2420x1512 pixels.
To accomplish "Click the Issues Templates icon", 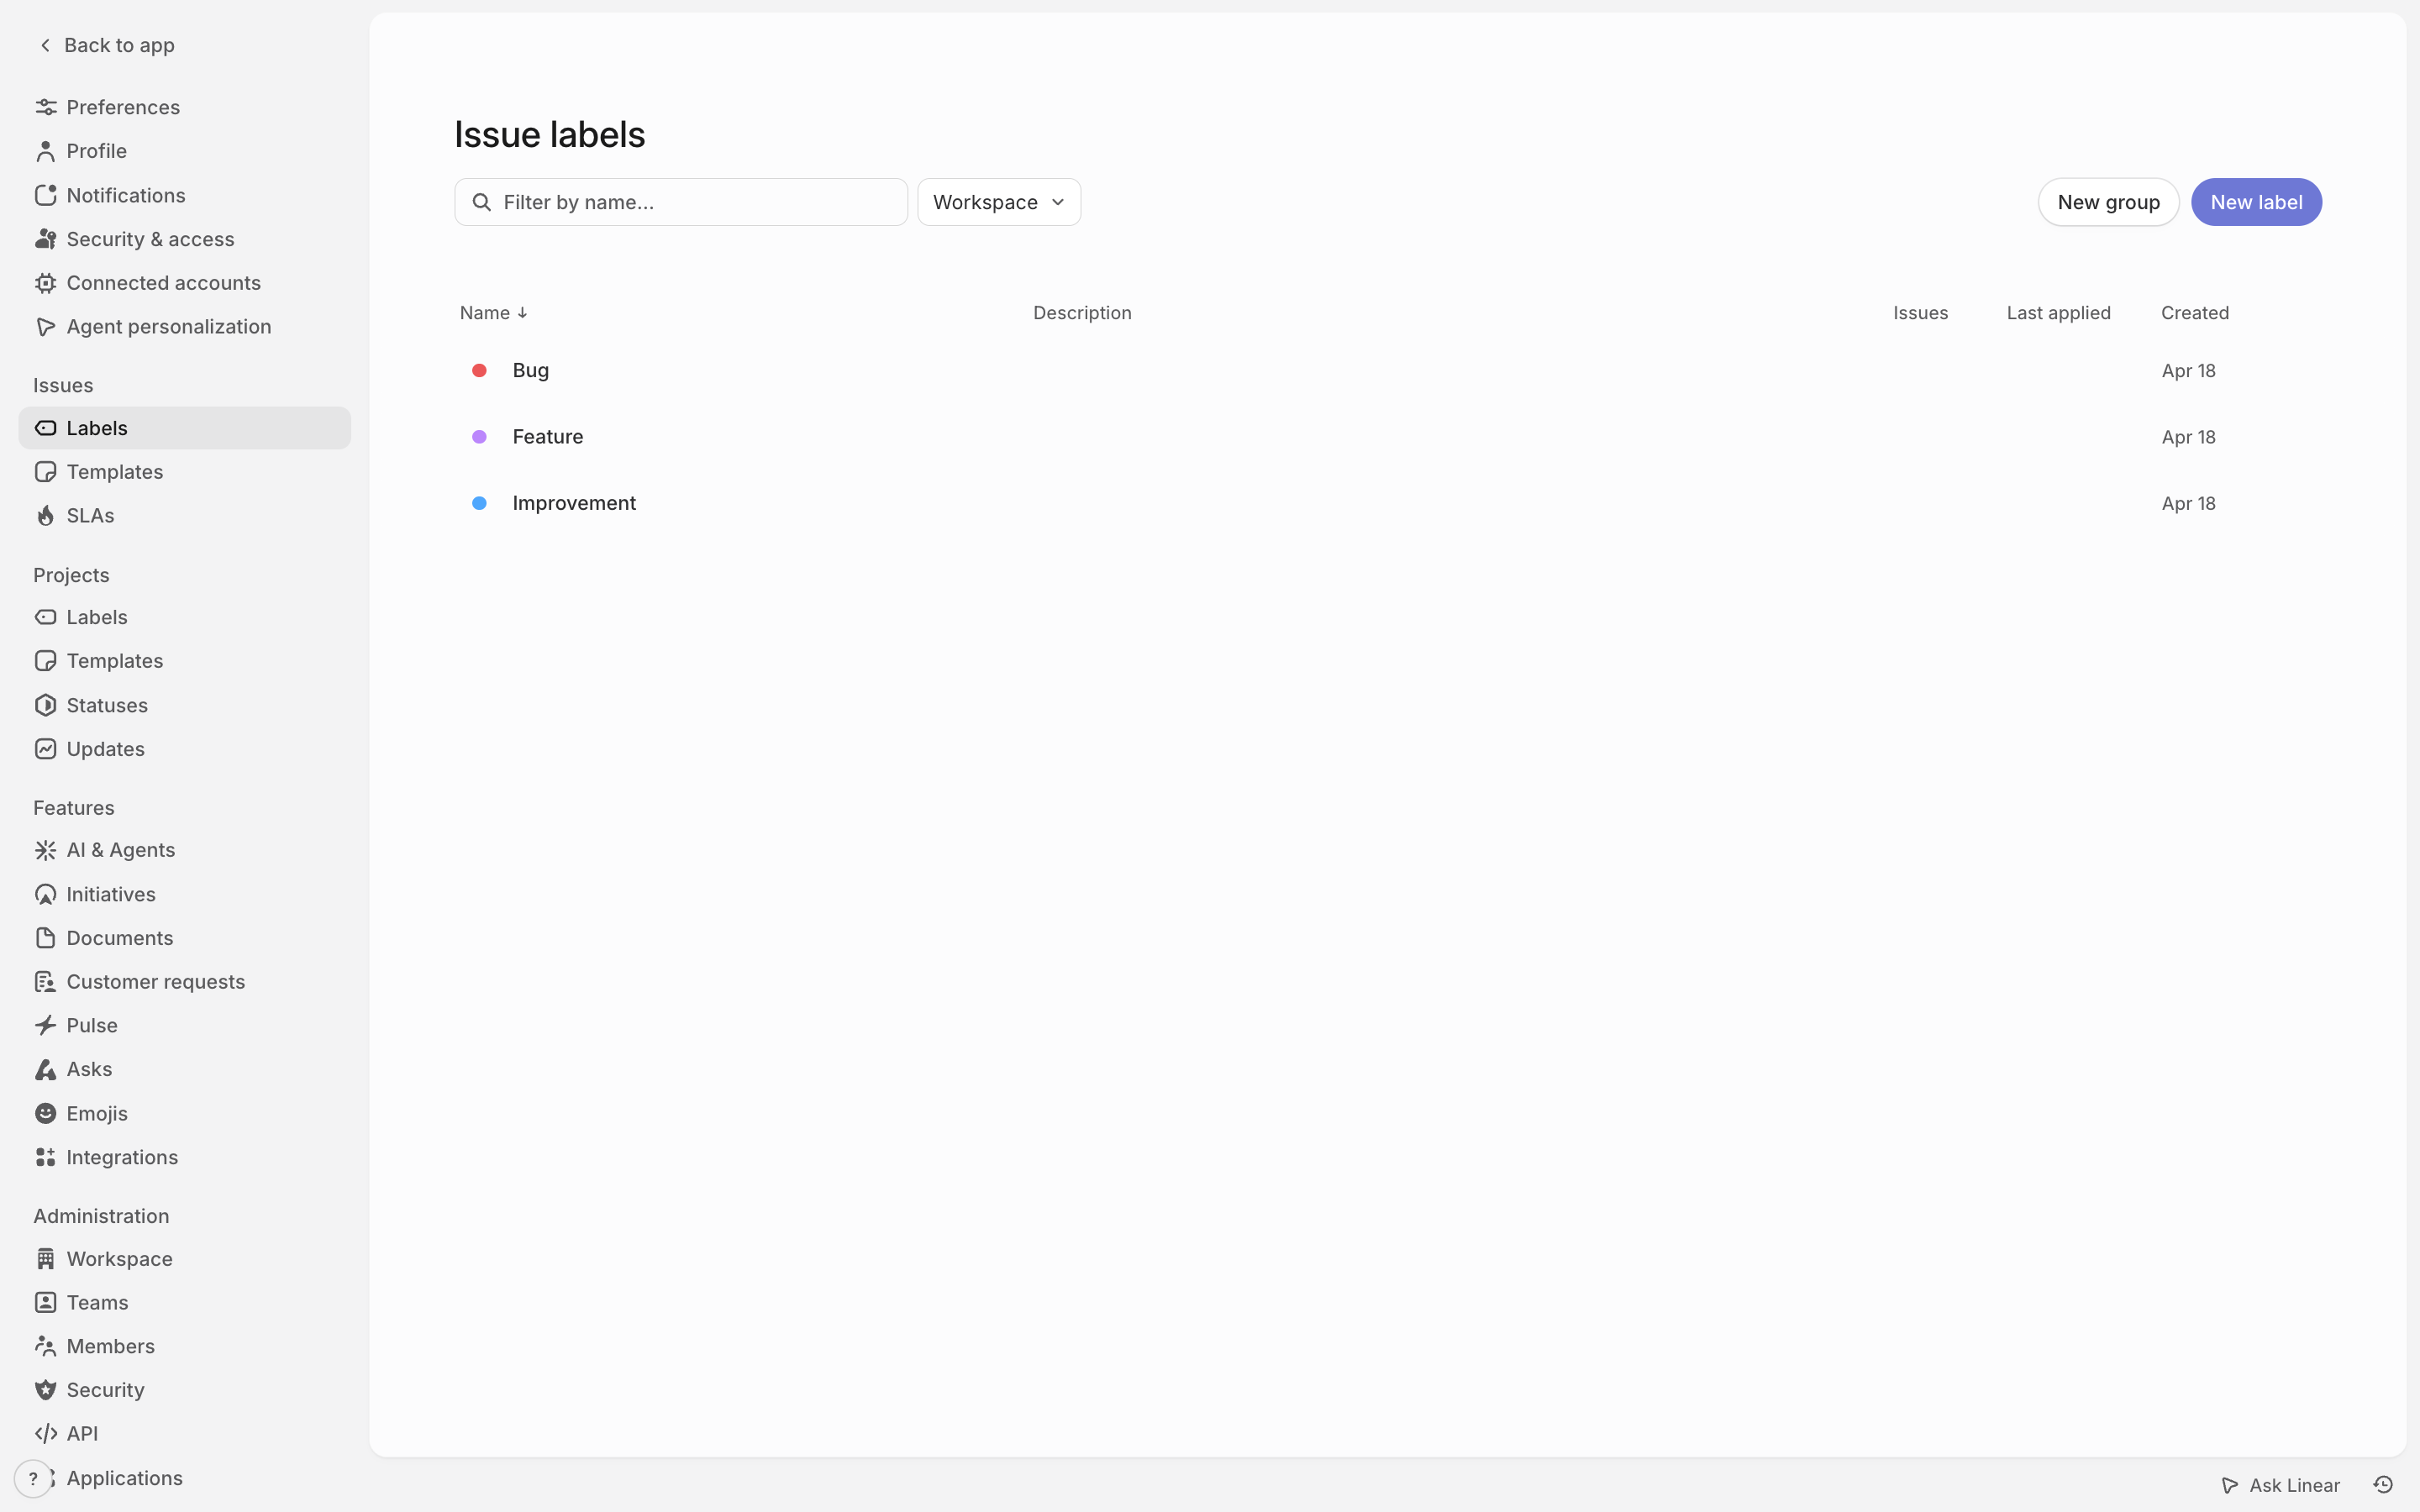I will point(46,472).
